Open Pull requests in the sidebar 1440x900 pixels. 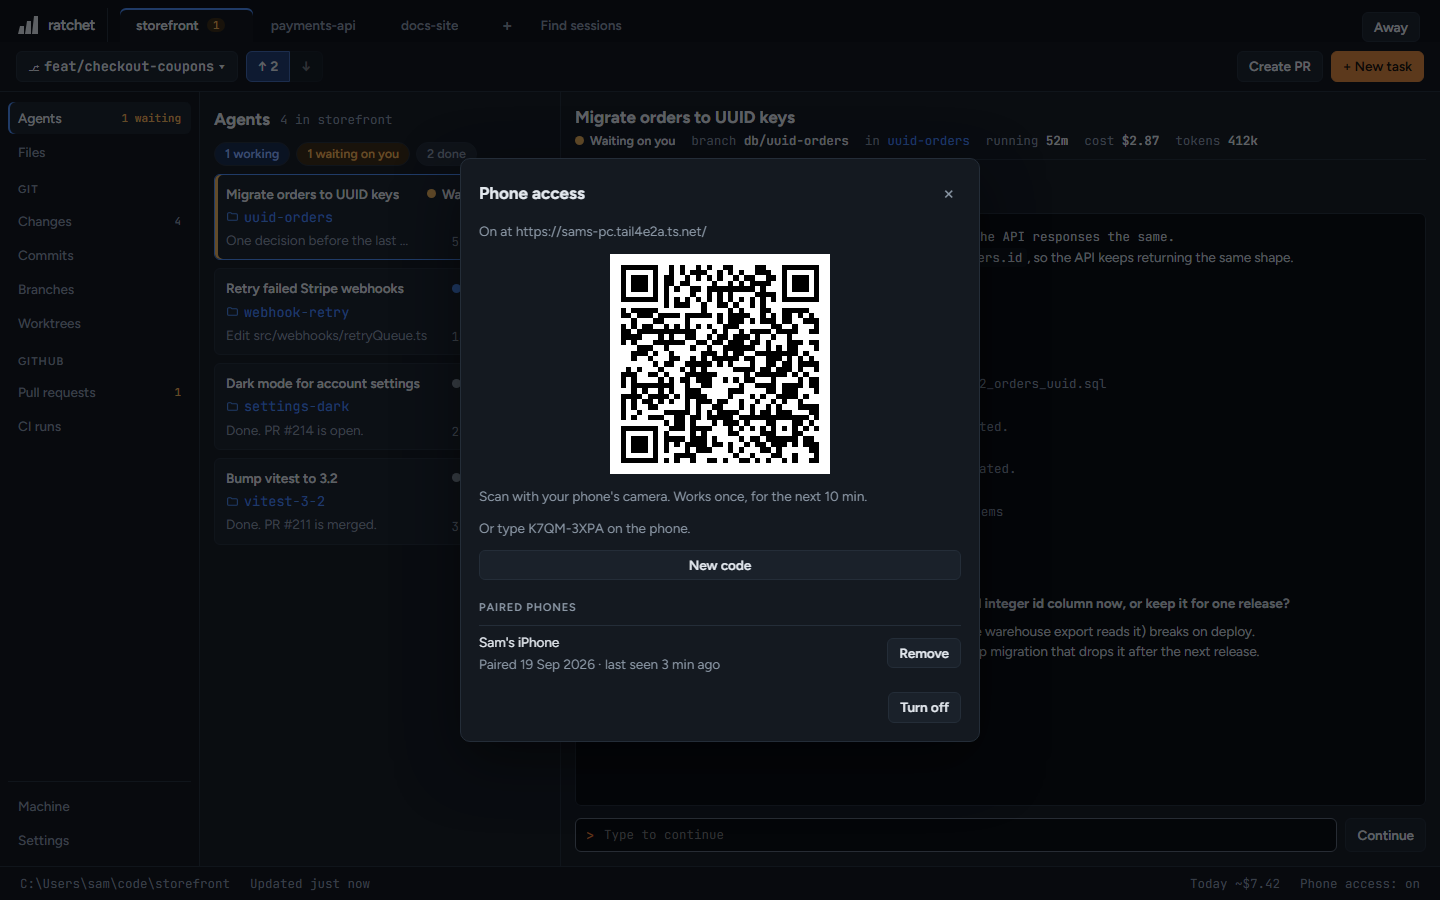pos(99,392)
